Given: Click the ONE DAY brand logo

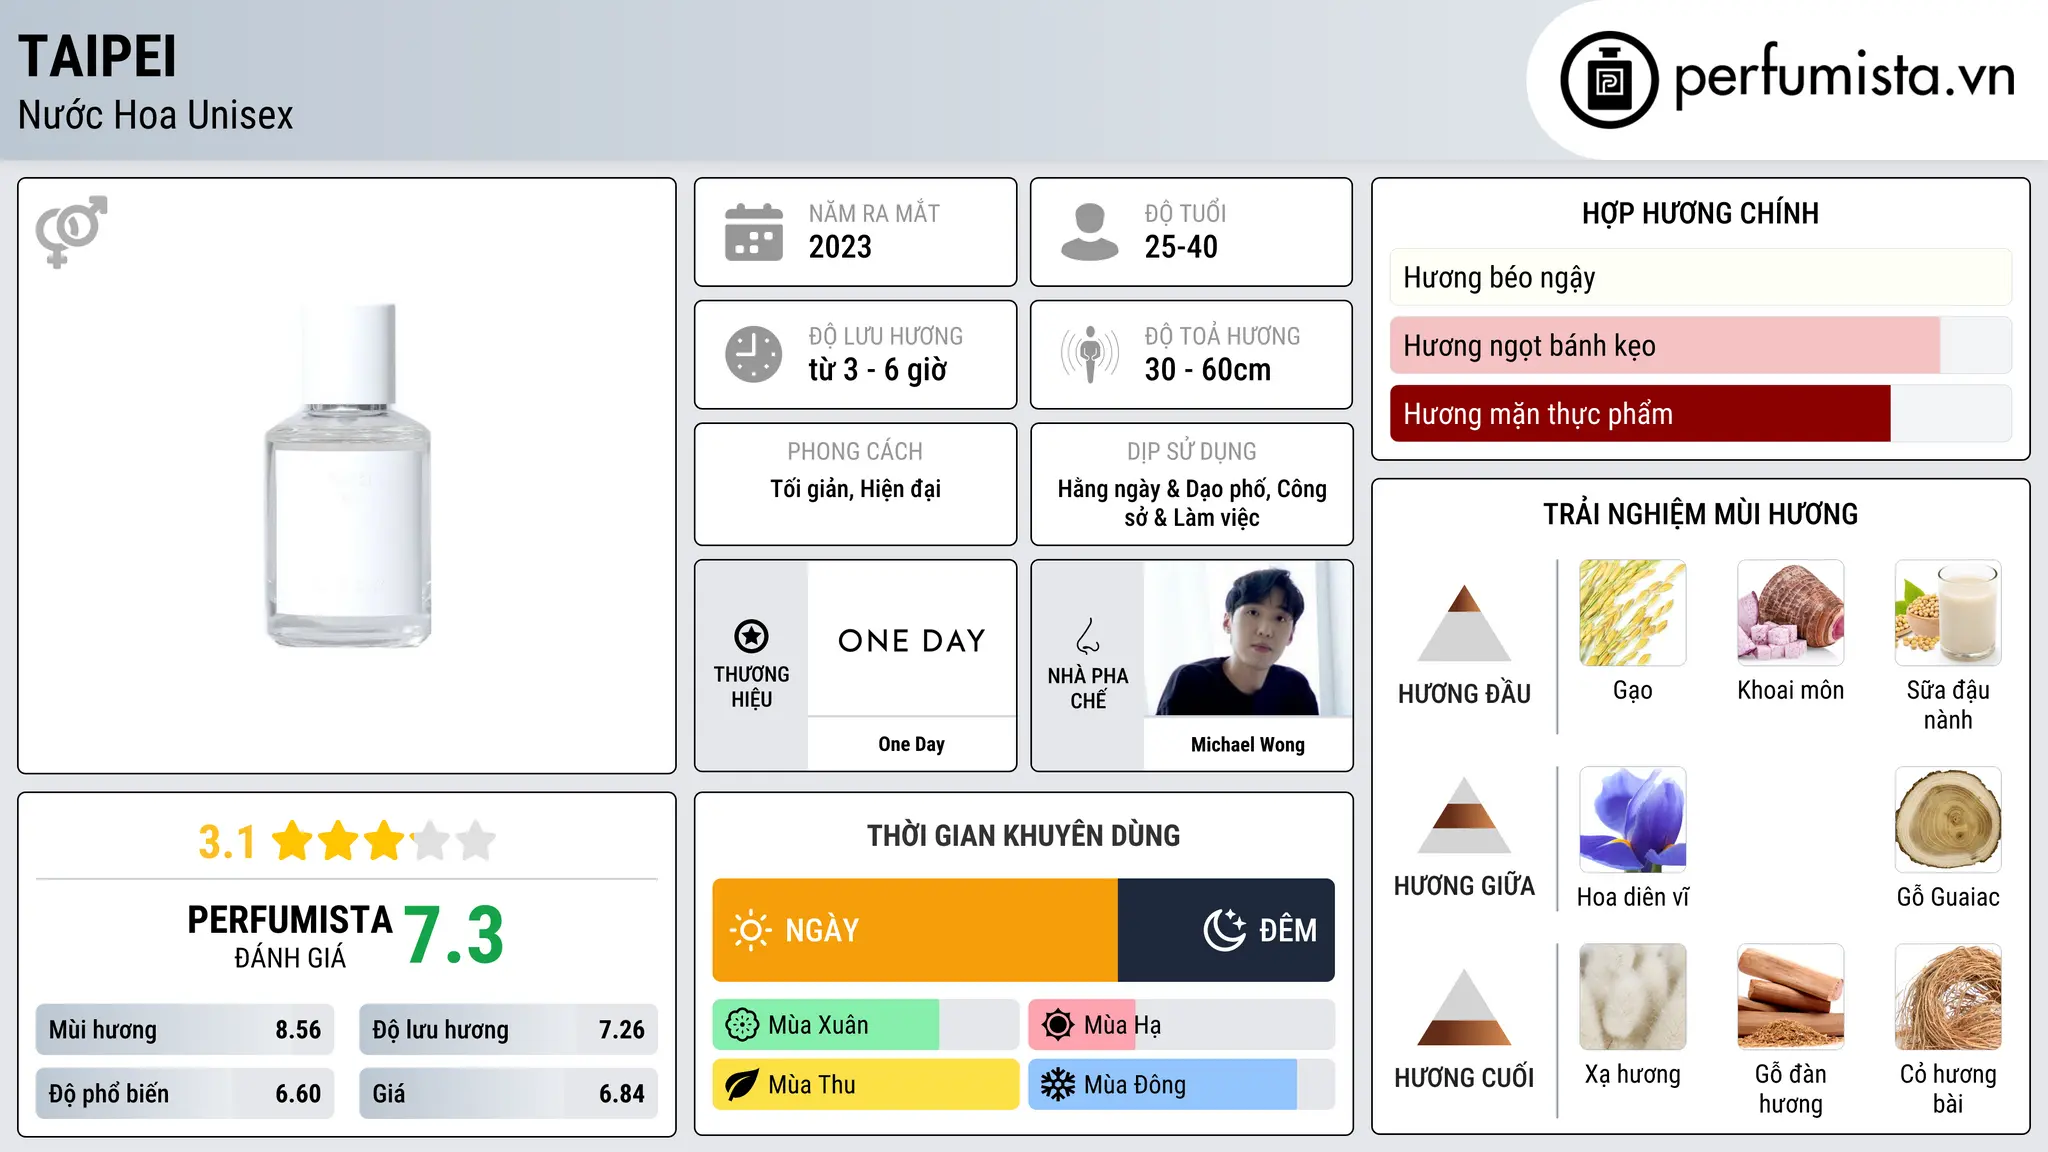Looking at the screenshot, I should click(912, 640).
